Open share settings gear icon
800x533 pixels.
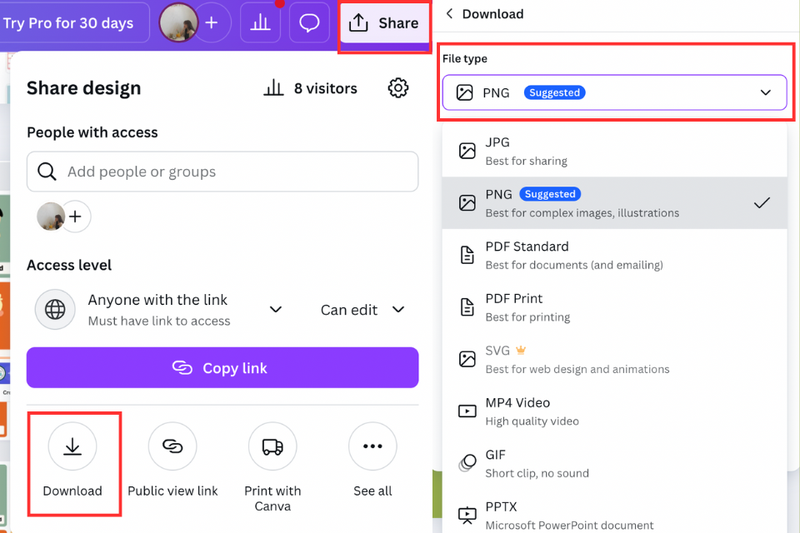pos(398,88)
